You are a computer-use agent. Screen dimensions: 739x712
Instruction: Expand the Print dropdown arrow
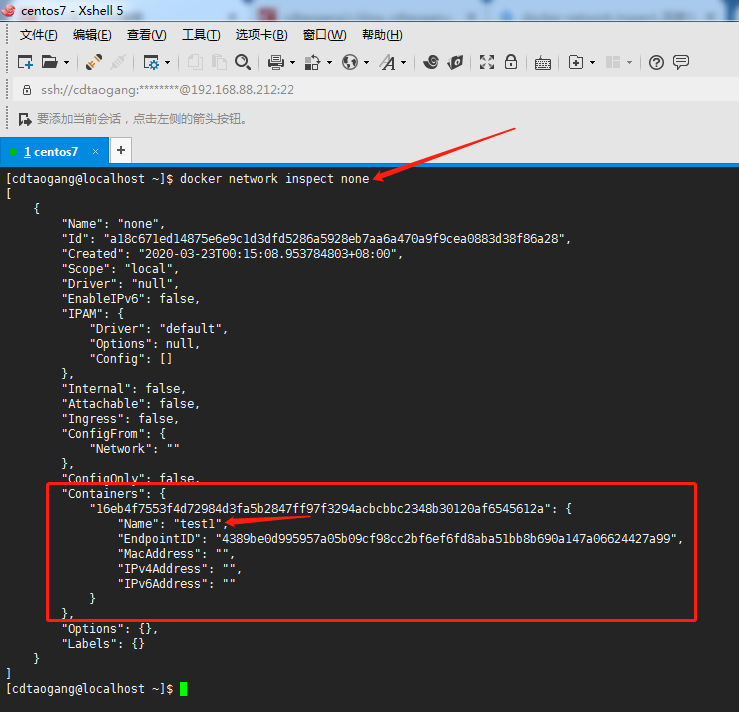coord(293,62)
